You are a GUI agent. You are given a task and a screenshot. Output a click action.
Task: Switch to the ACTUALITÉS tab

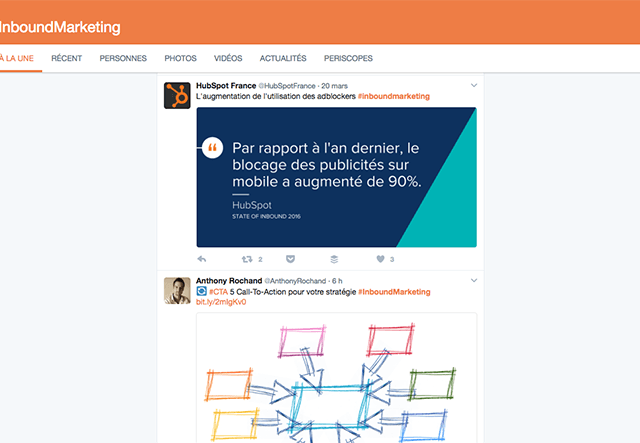pos(283,58)
